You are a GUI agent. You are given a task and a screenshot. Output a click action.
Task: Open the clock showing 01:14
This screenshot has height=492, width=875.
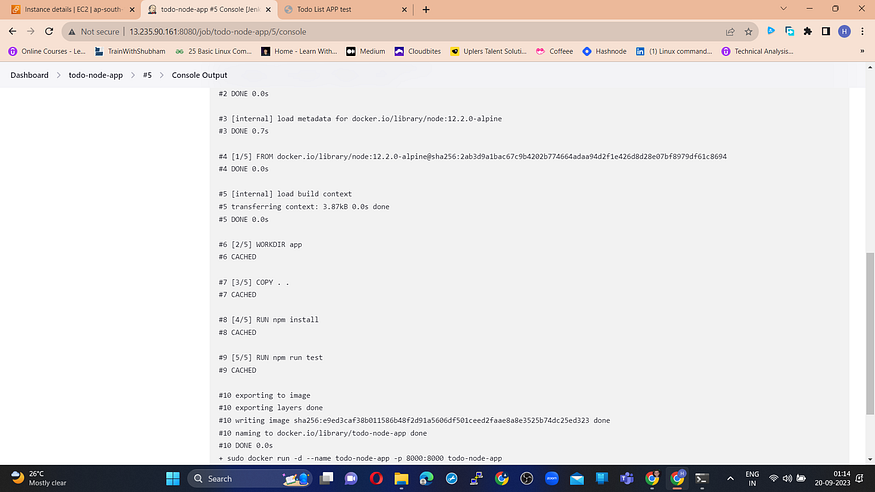tap(832, 479)
